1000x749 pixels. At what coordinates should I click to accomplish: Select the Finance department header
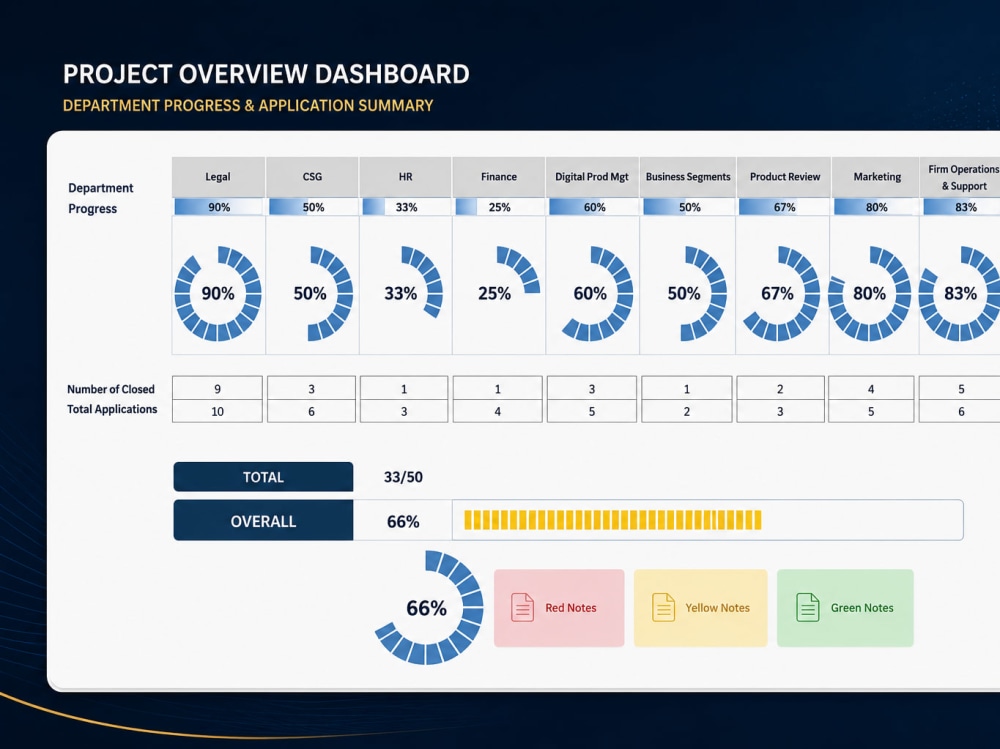click(x=499, y=177)
